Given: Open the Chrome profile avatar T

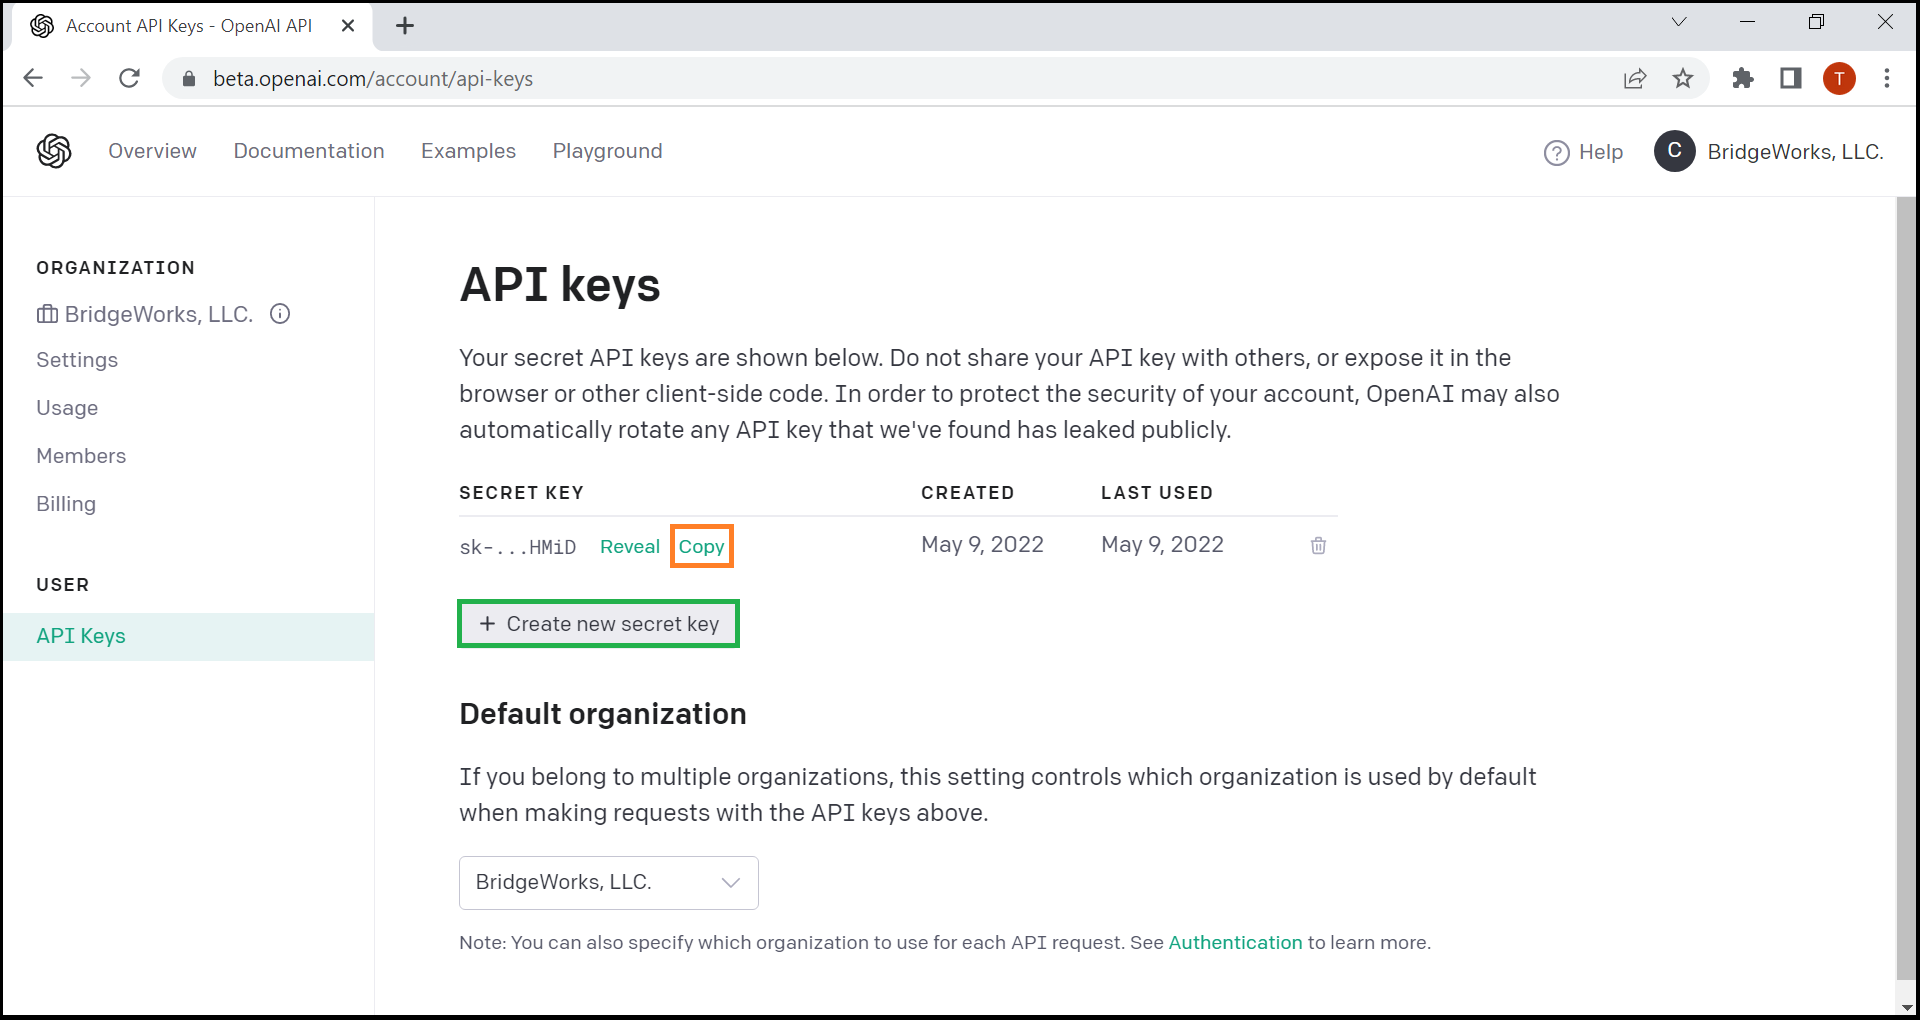Looking at the screenshot, I should click(x=1839, y=78).
